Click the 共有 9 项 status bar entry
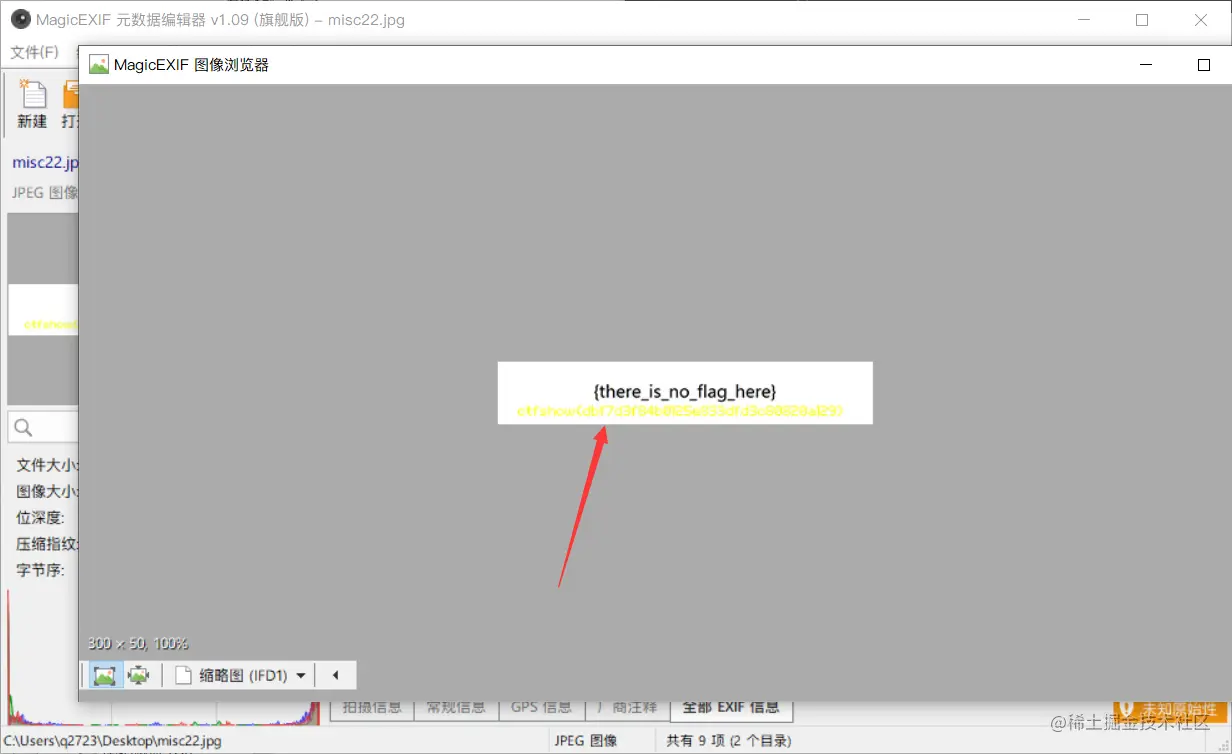1232x754 pixels. tap(729, 741)
